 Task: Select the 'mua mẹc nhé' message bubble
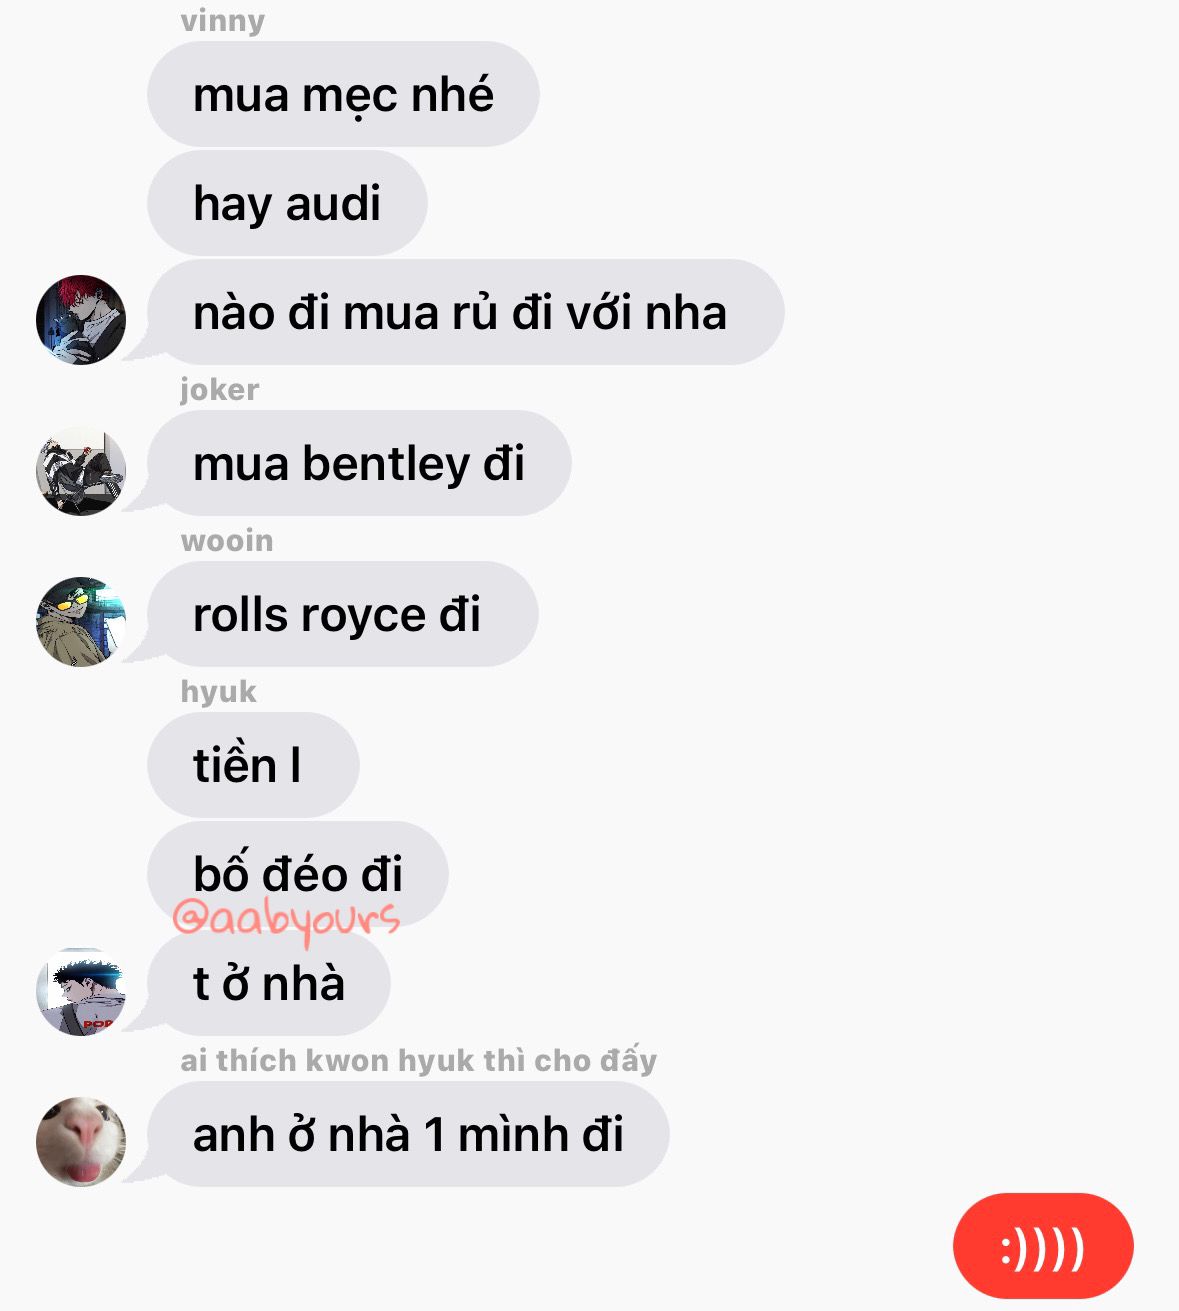pyautogui.click(x=343, y=94)
